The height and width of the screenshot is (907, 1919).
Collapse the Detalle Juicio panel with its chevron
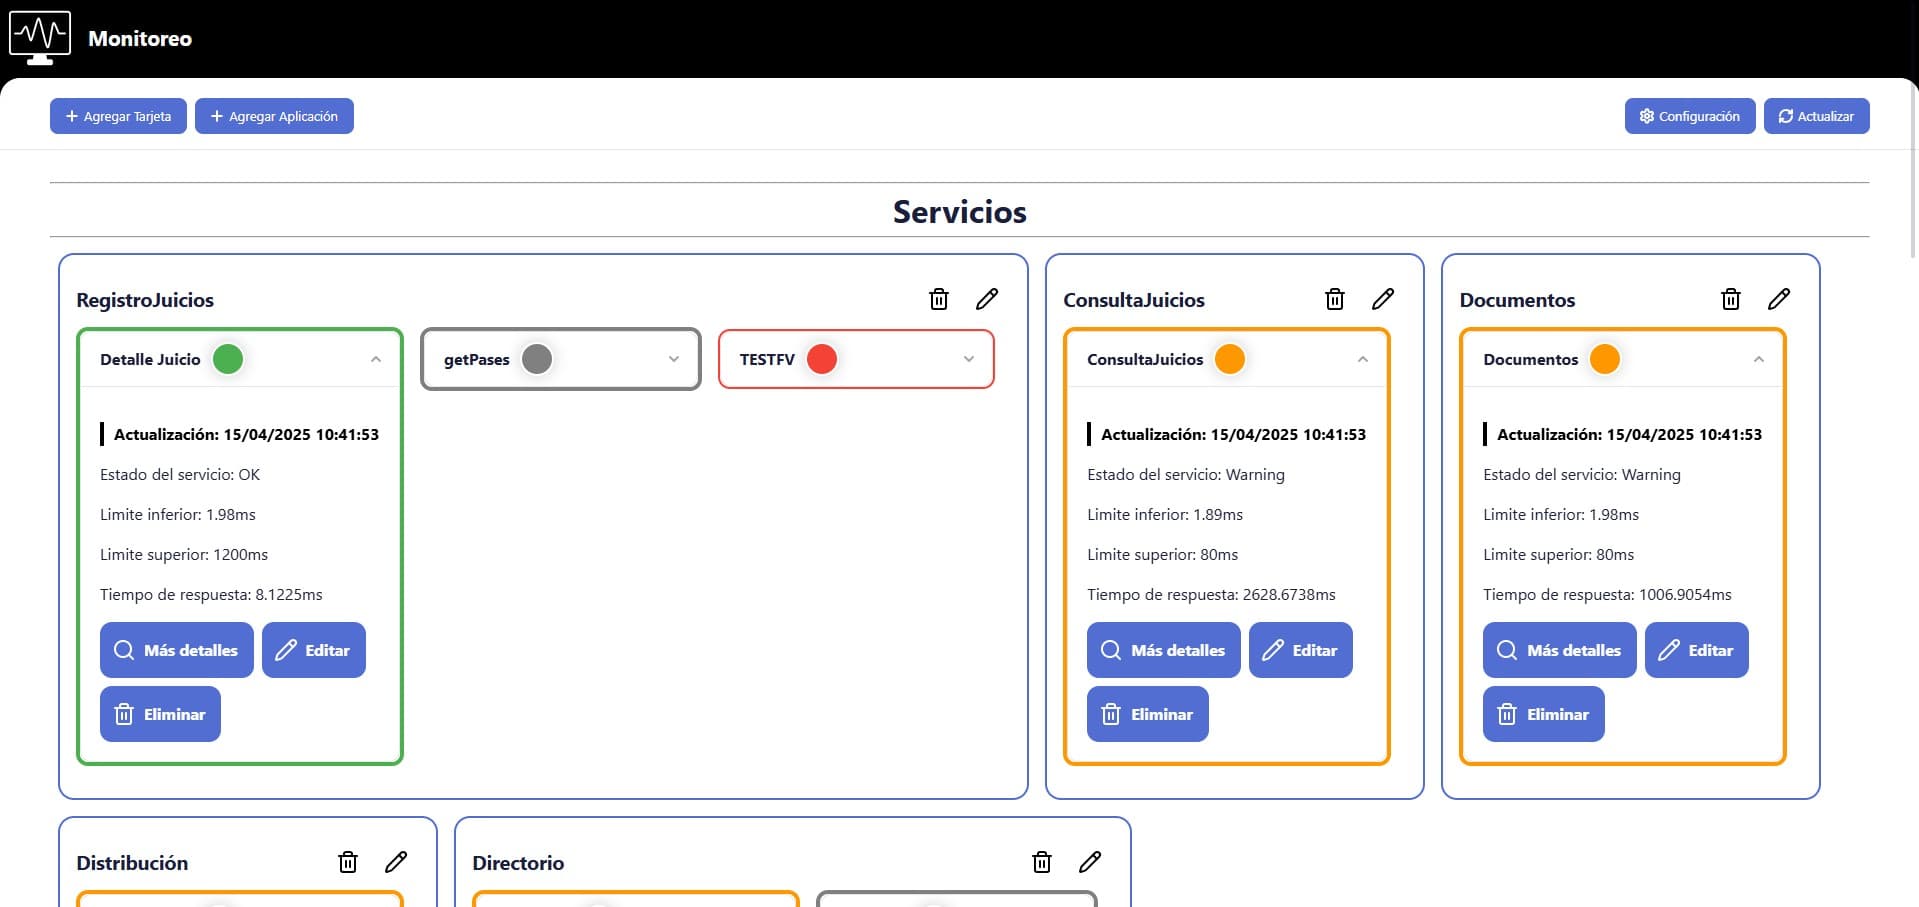click(x=376, y=359)
